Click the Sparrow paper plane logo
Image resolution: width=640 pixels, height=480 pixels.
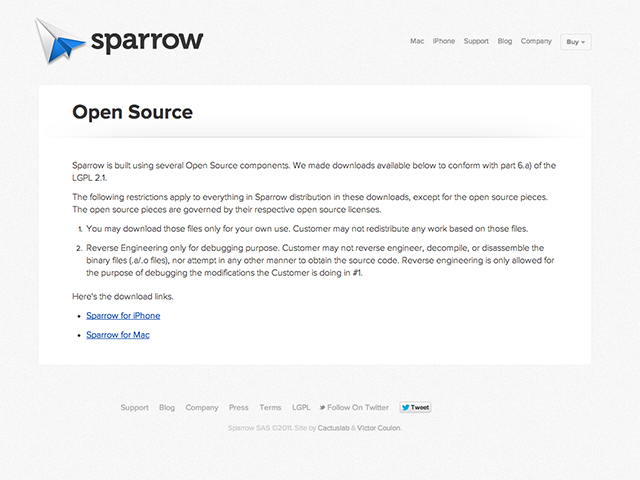(60, 40)
